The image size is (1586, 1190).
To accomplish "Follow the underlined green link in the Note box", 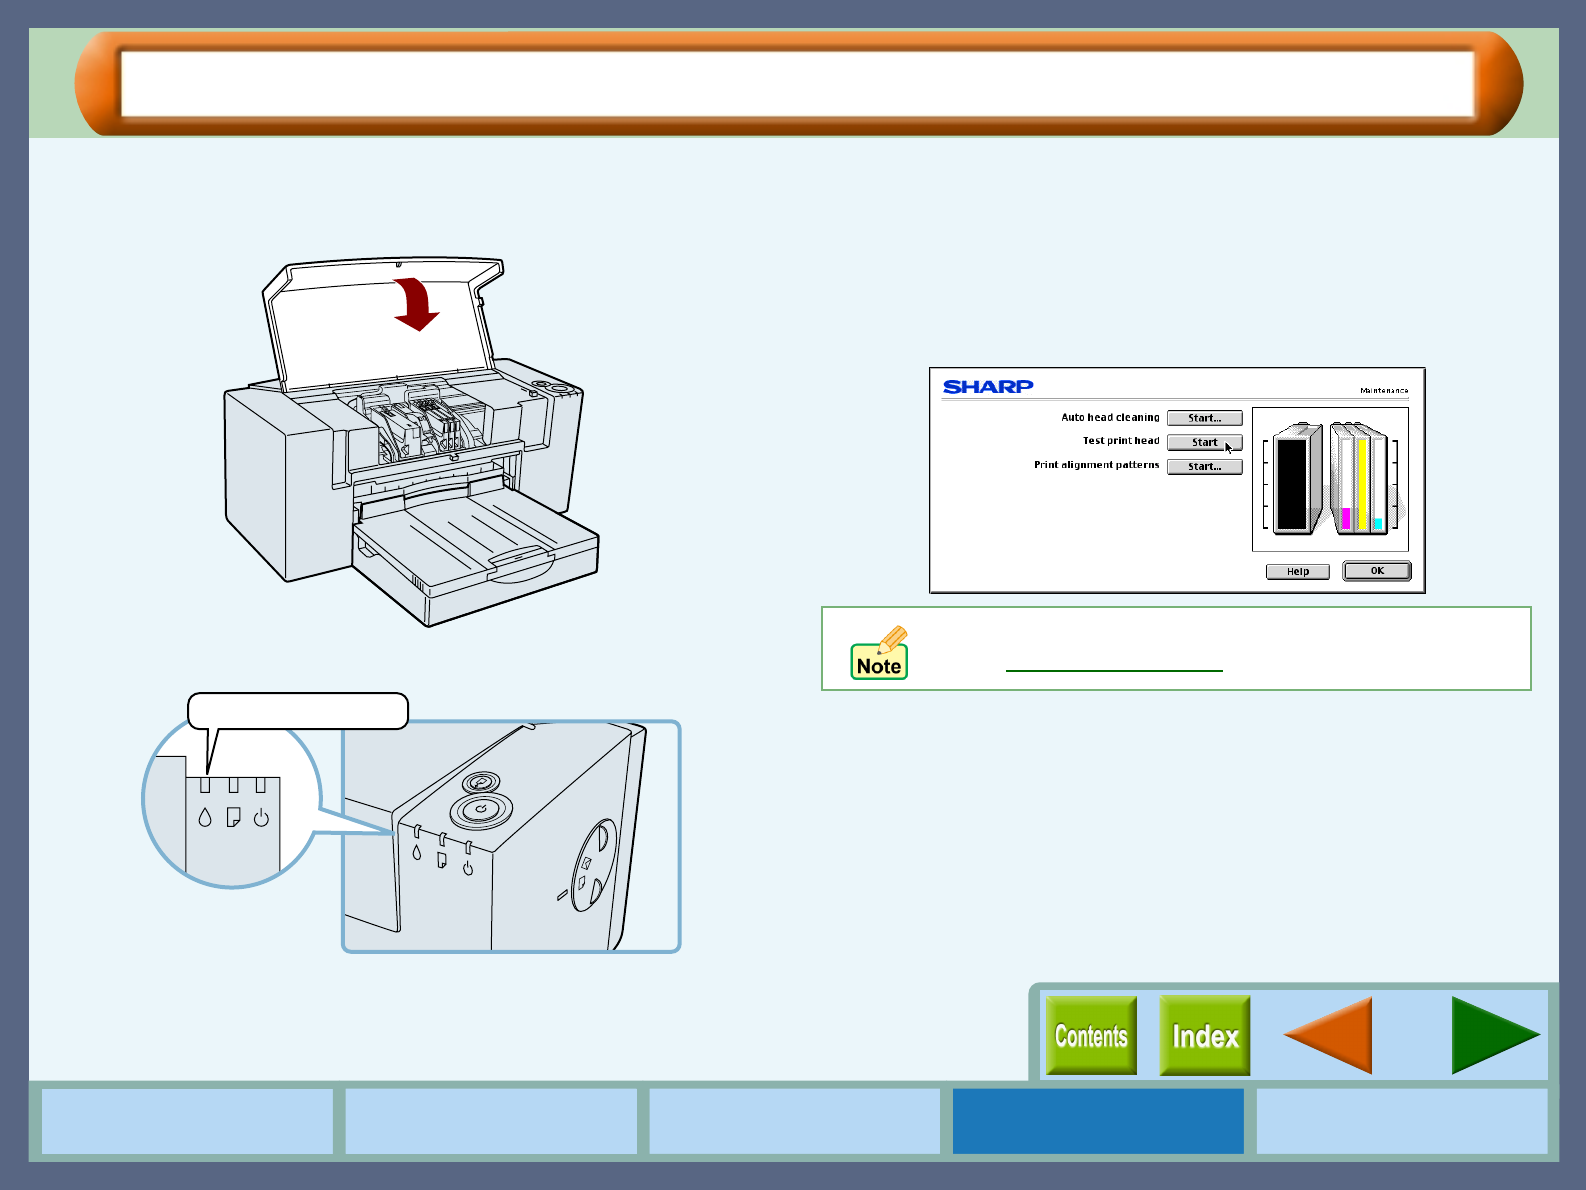I will 1113,664.
